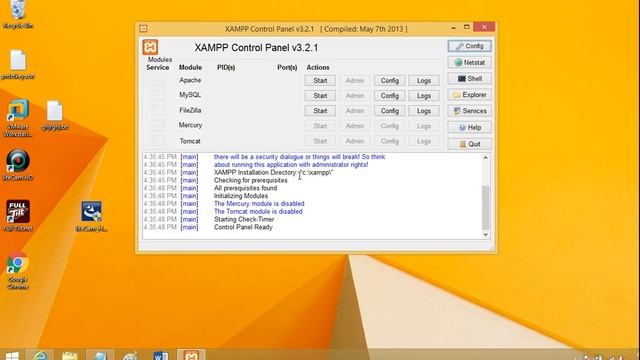Toggle the MySQL service checkbox

158,95
